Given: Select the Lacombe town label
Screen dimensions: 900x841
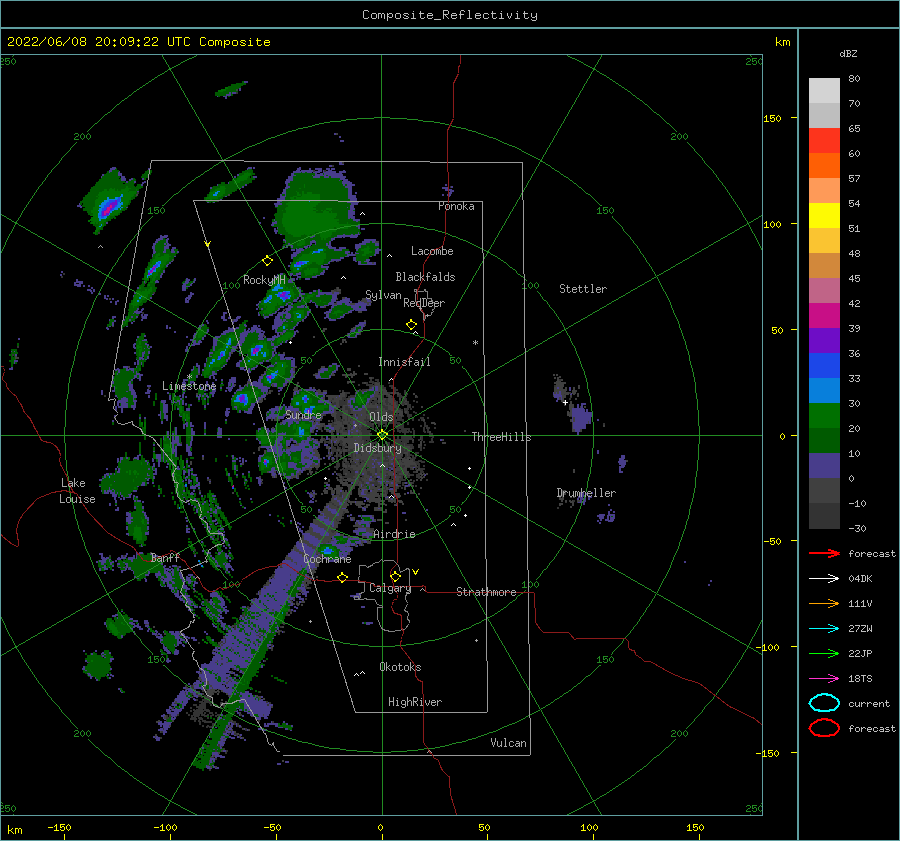Looking at the screenshot, I should pos(432,251).
